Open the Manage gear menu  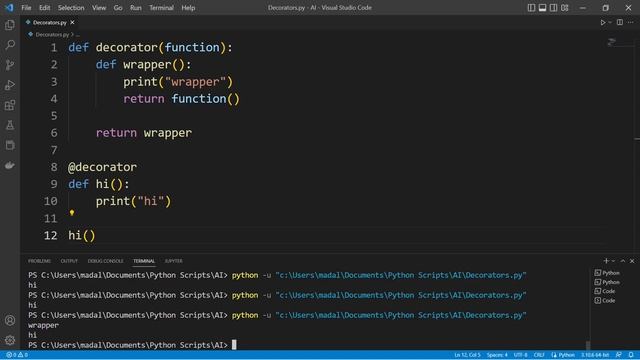pos(10,340)
